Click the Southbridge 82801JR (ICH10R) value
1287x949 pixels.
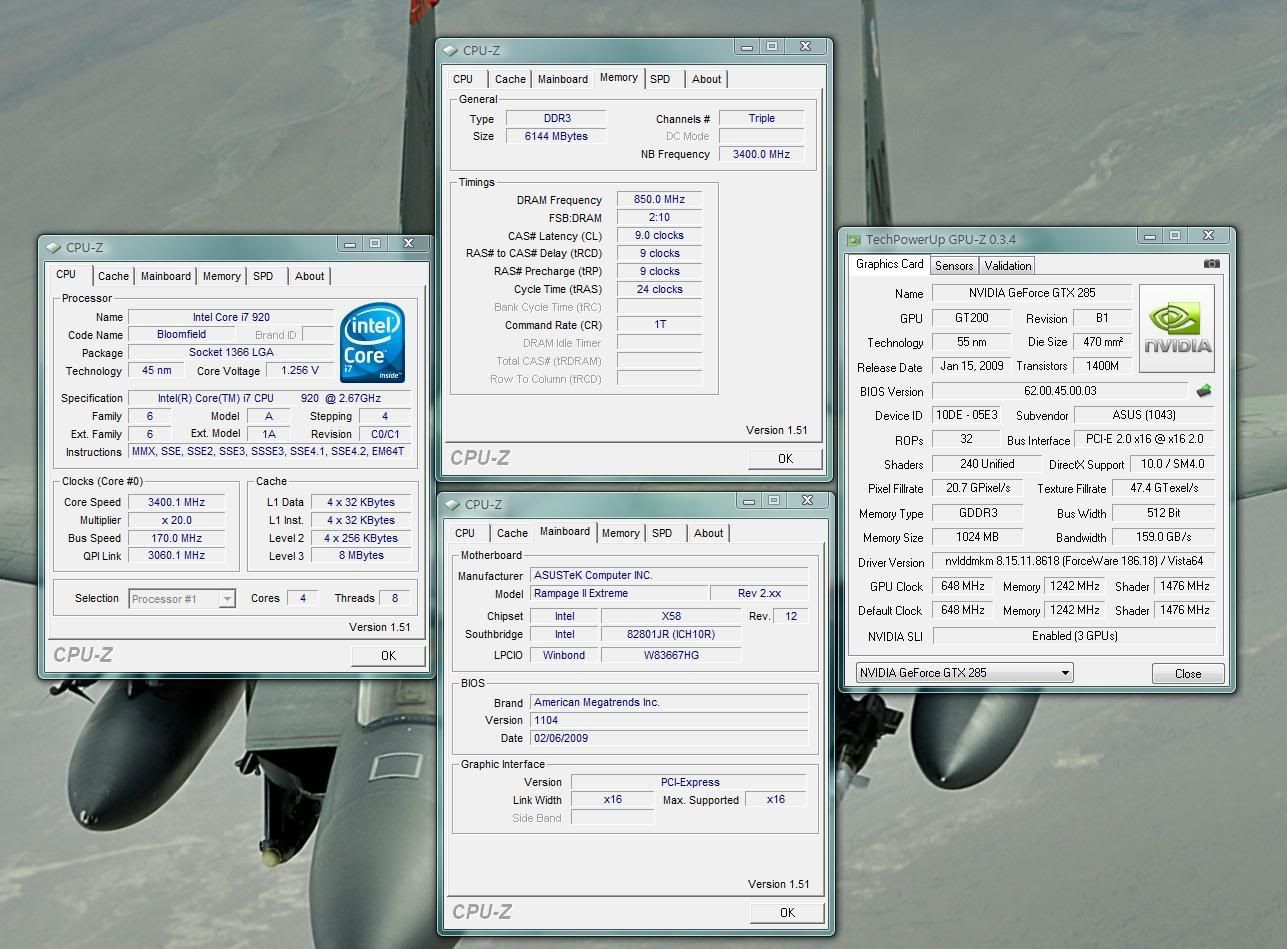[x=671, y=634]
